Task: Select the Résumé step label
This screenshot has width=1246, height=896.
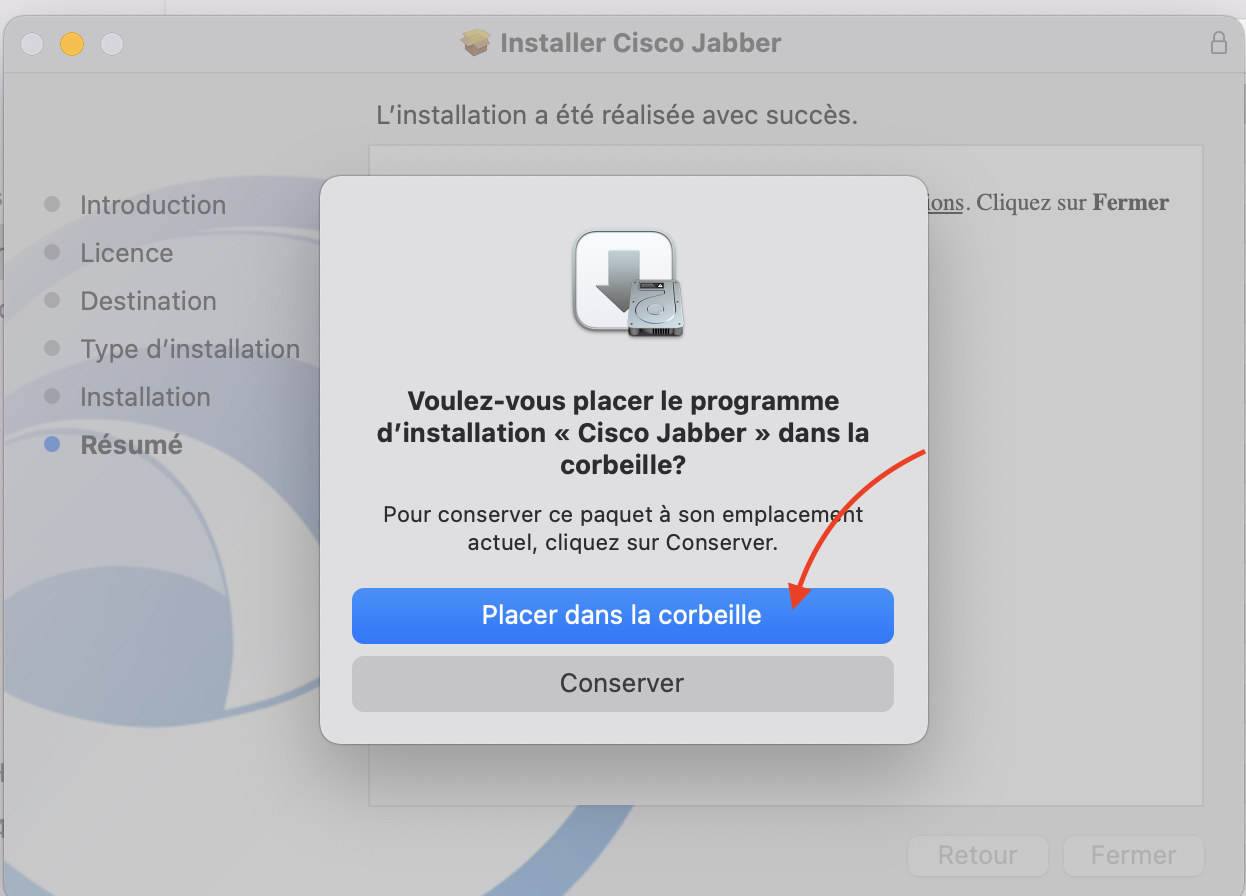Action: pyautogui.click(x=131, y=445)
